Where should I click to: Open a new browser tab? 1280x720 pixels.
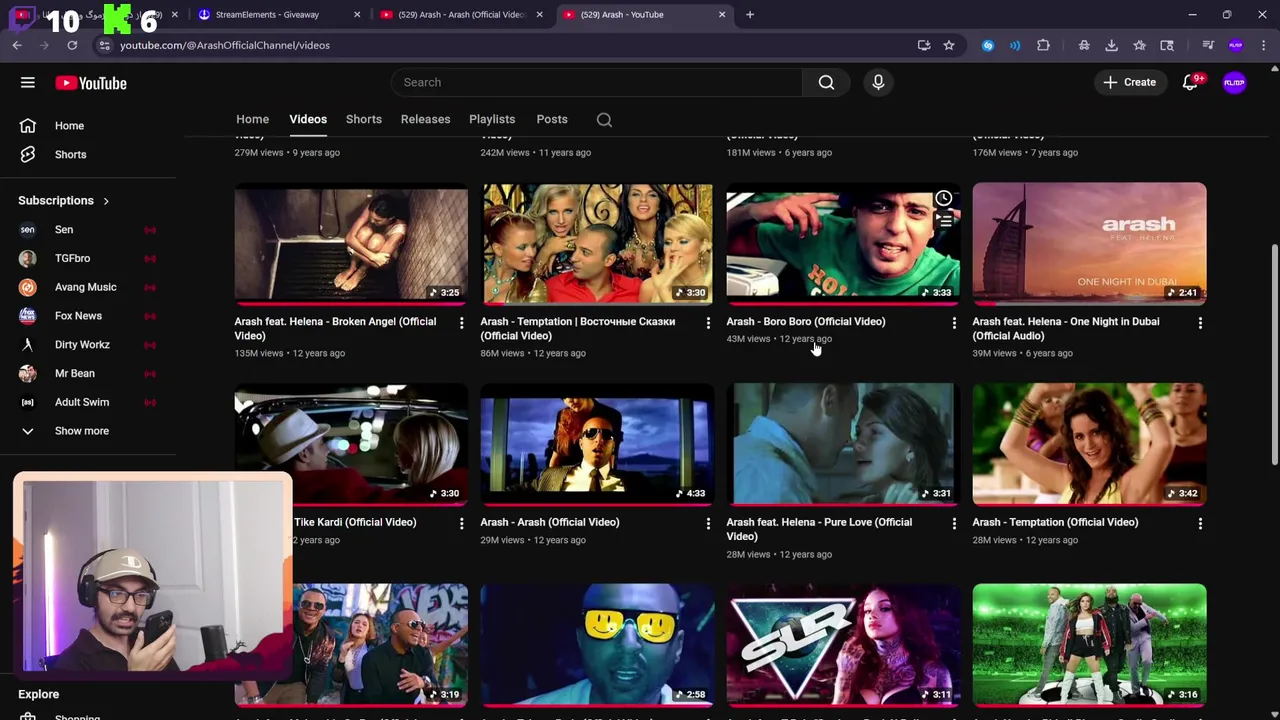click(750, 15)
